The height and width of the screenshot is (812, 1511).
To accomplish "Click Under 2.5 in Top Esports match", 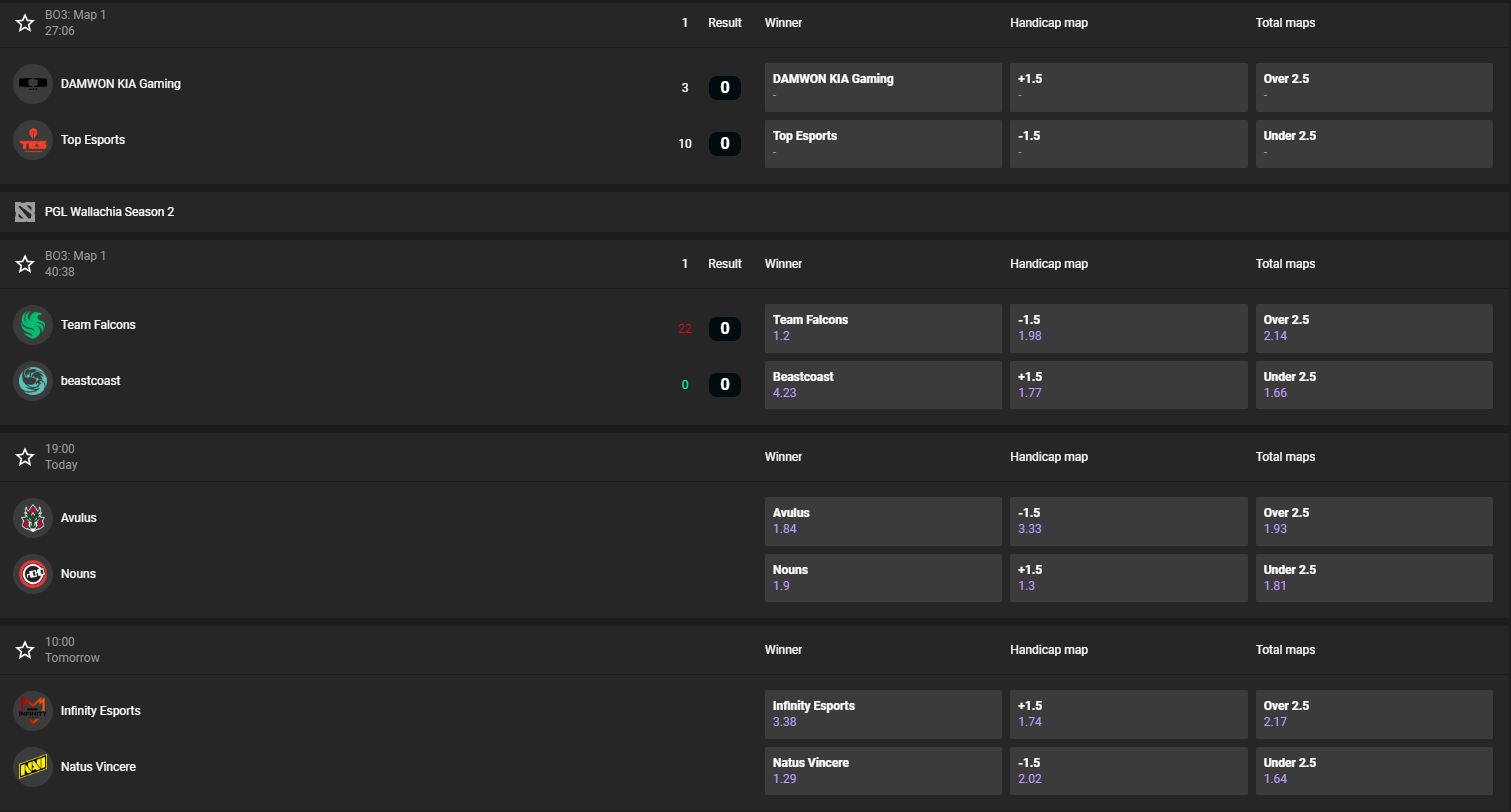I will [1374, 144].
